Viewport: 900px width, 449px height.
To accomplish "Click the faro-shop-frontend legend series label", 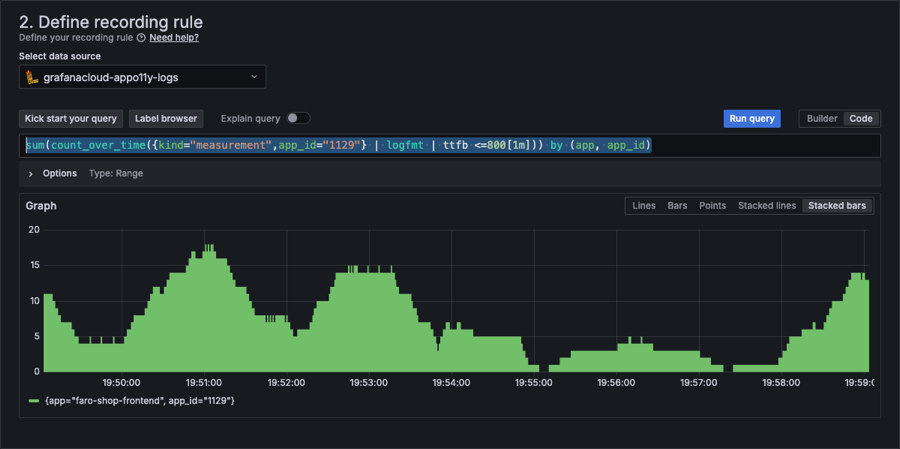I will coord(140,401).
